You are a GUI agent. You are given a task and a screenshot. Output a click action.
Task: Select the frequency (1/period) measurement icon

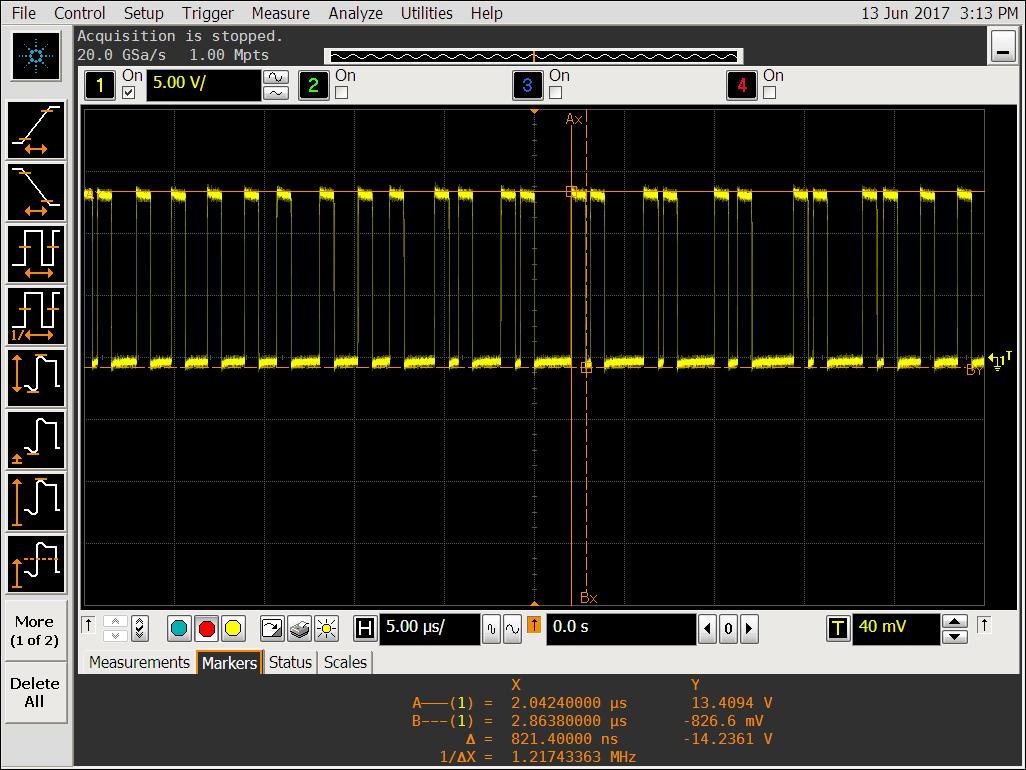pos(36,316)
